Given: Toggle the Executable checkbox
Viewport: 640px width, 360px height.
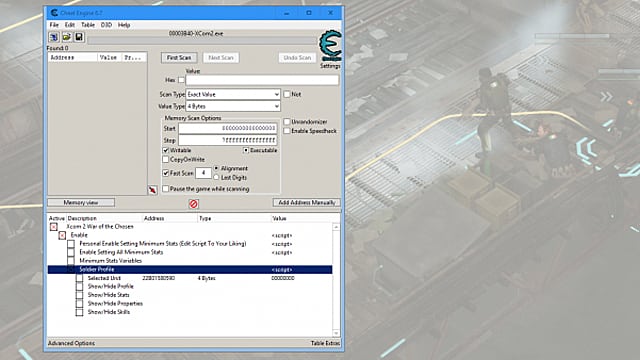Looking at the screenshot, I should click(x=246, y=150).
